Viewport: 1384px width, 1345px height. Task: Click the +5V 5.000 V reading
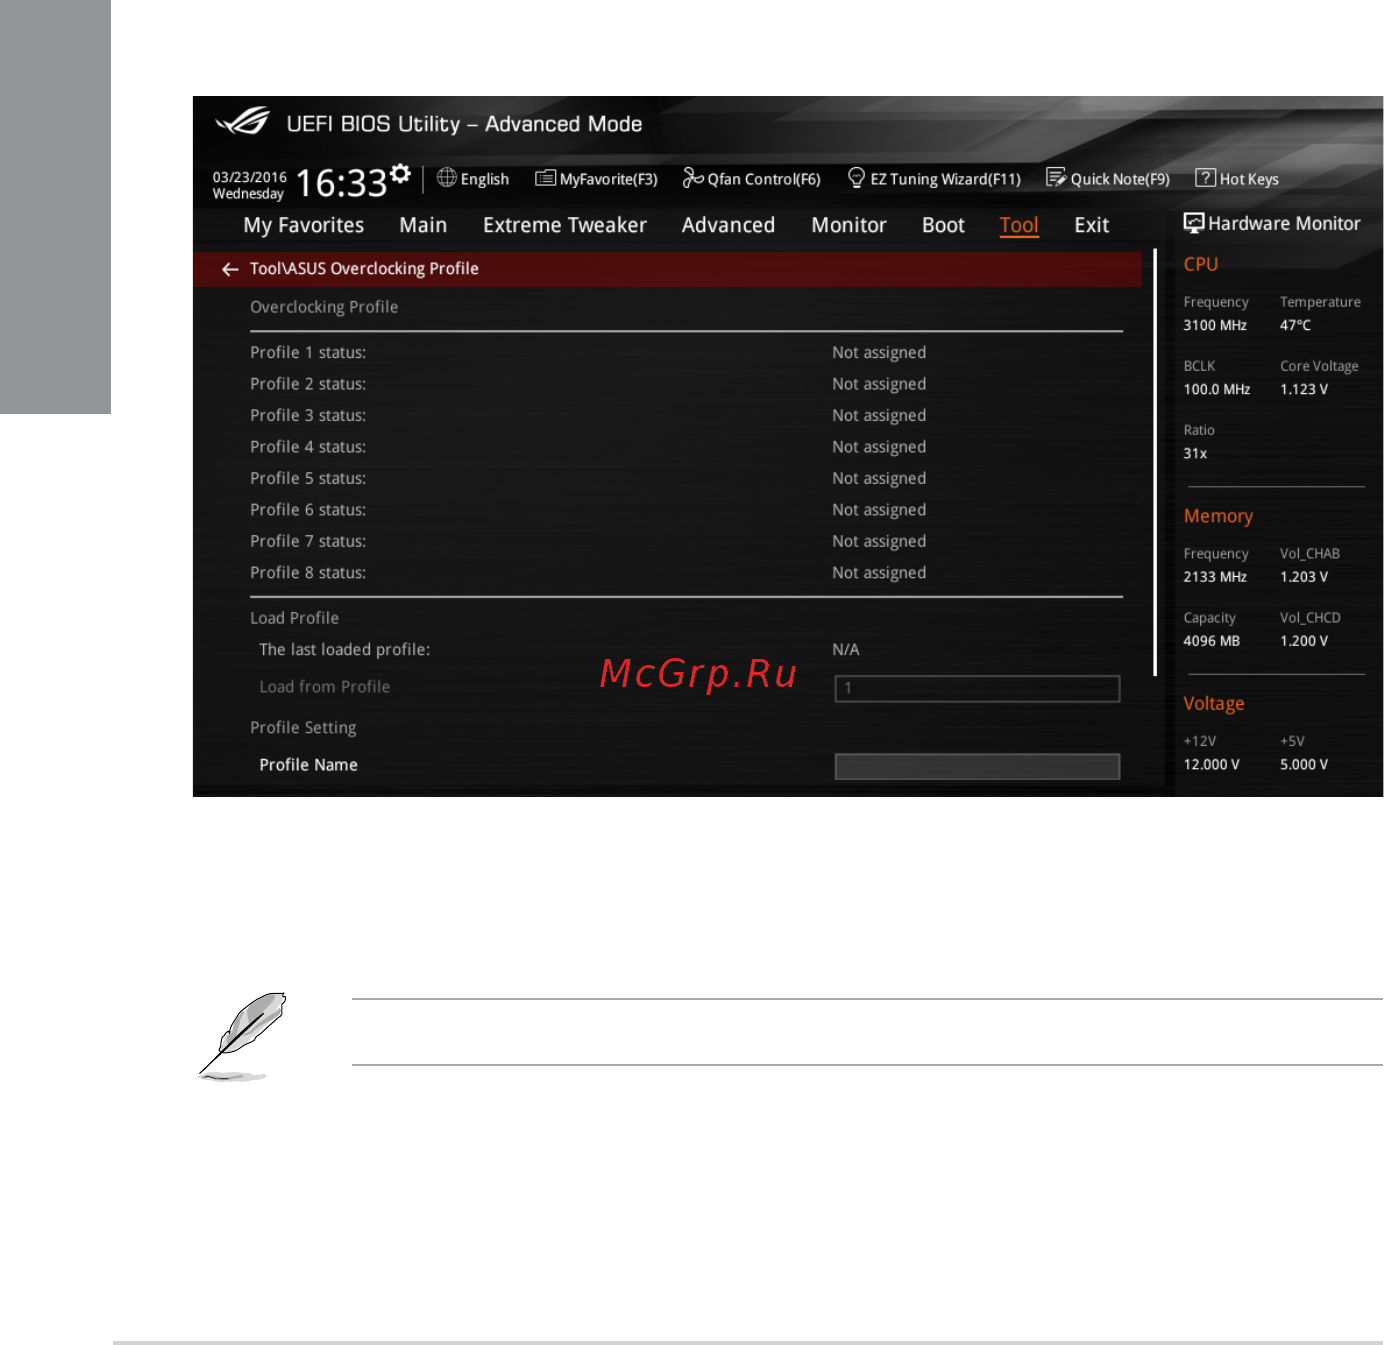pyautogui.click(x=1304, y=764)
